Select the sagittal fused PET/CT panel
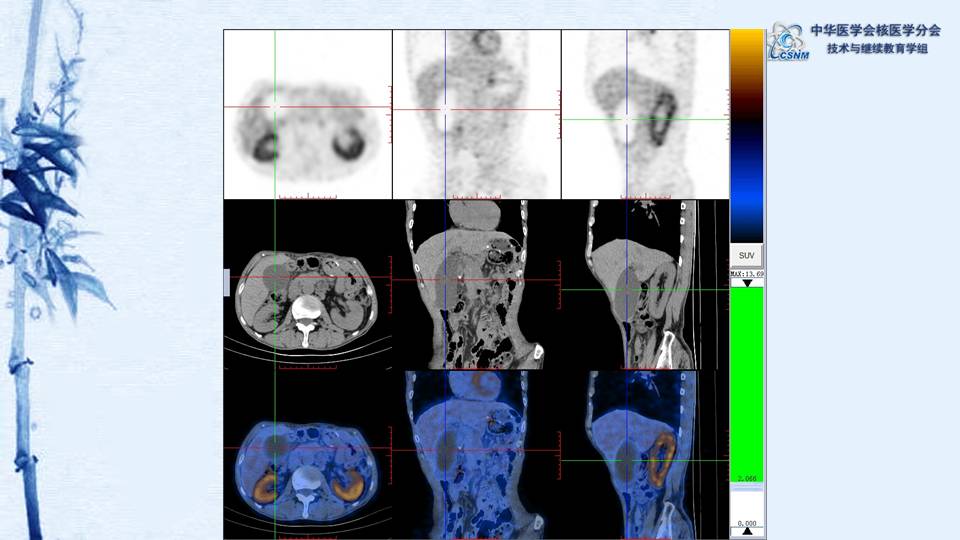The width and height of the screenshot is (960, 540). pos(645,455)
